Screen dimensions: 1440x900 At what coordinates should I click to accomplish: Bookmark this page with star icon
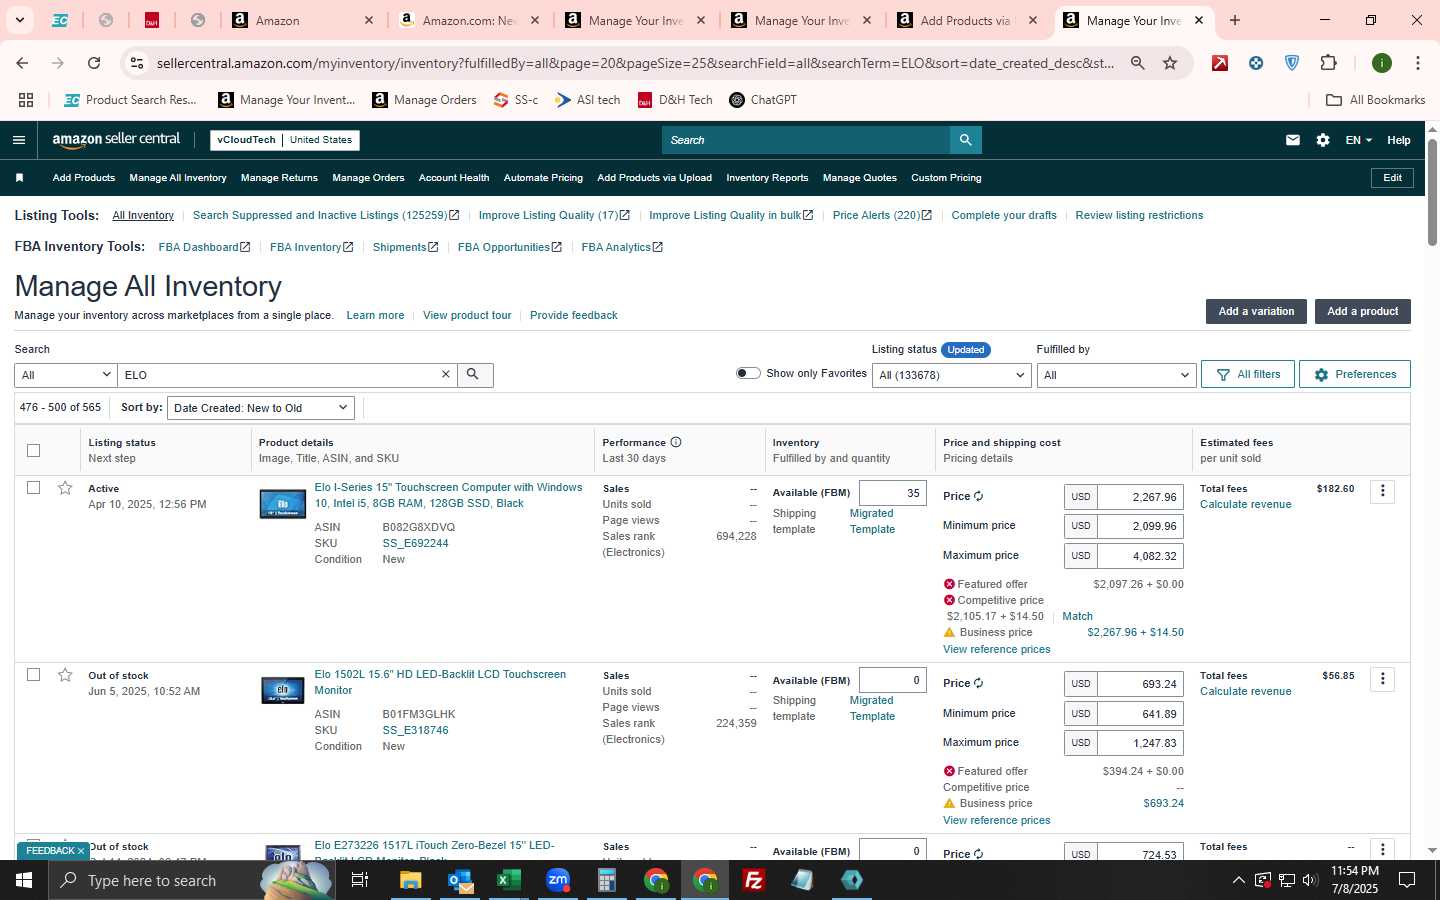coord(1170,63)
